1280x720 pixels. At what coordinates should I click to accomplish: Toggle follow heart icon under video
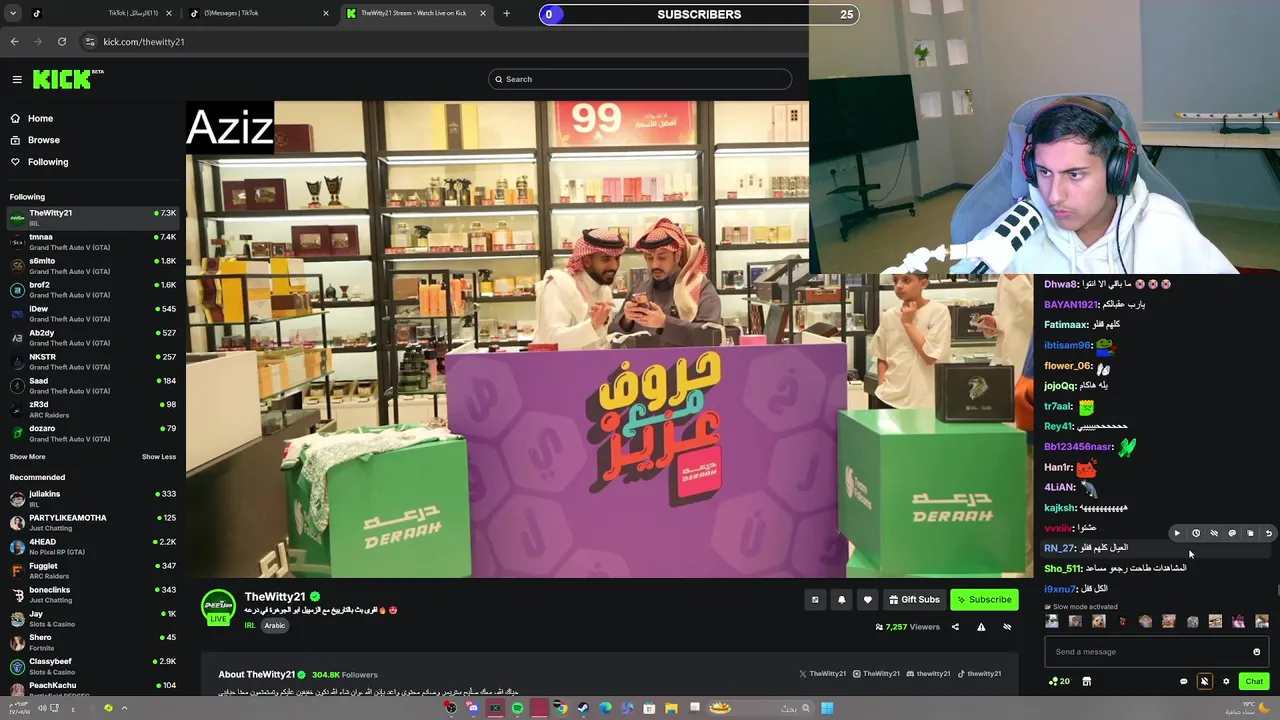click(x=867, y=599)
